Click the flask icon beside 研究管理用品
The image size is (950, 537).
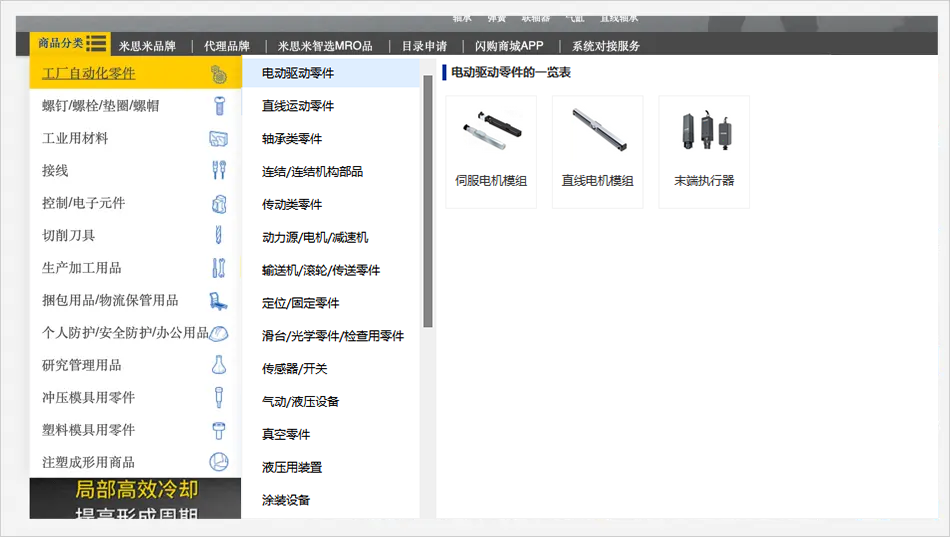[x=219, y=365]
